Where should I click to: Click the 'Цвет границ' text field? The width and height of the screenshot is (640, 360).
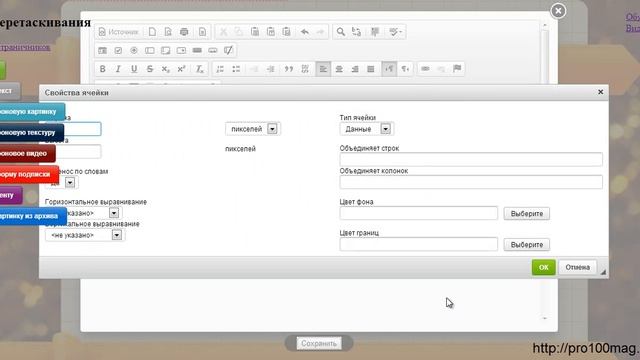pyautogui.click(x=418, y=244)
